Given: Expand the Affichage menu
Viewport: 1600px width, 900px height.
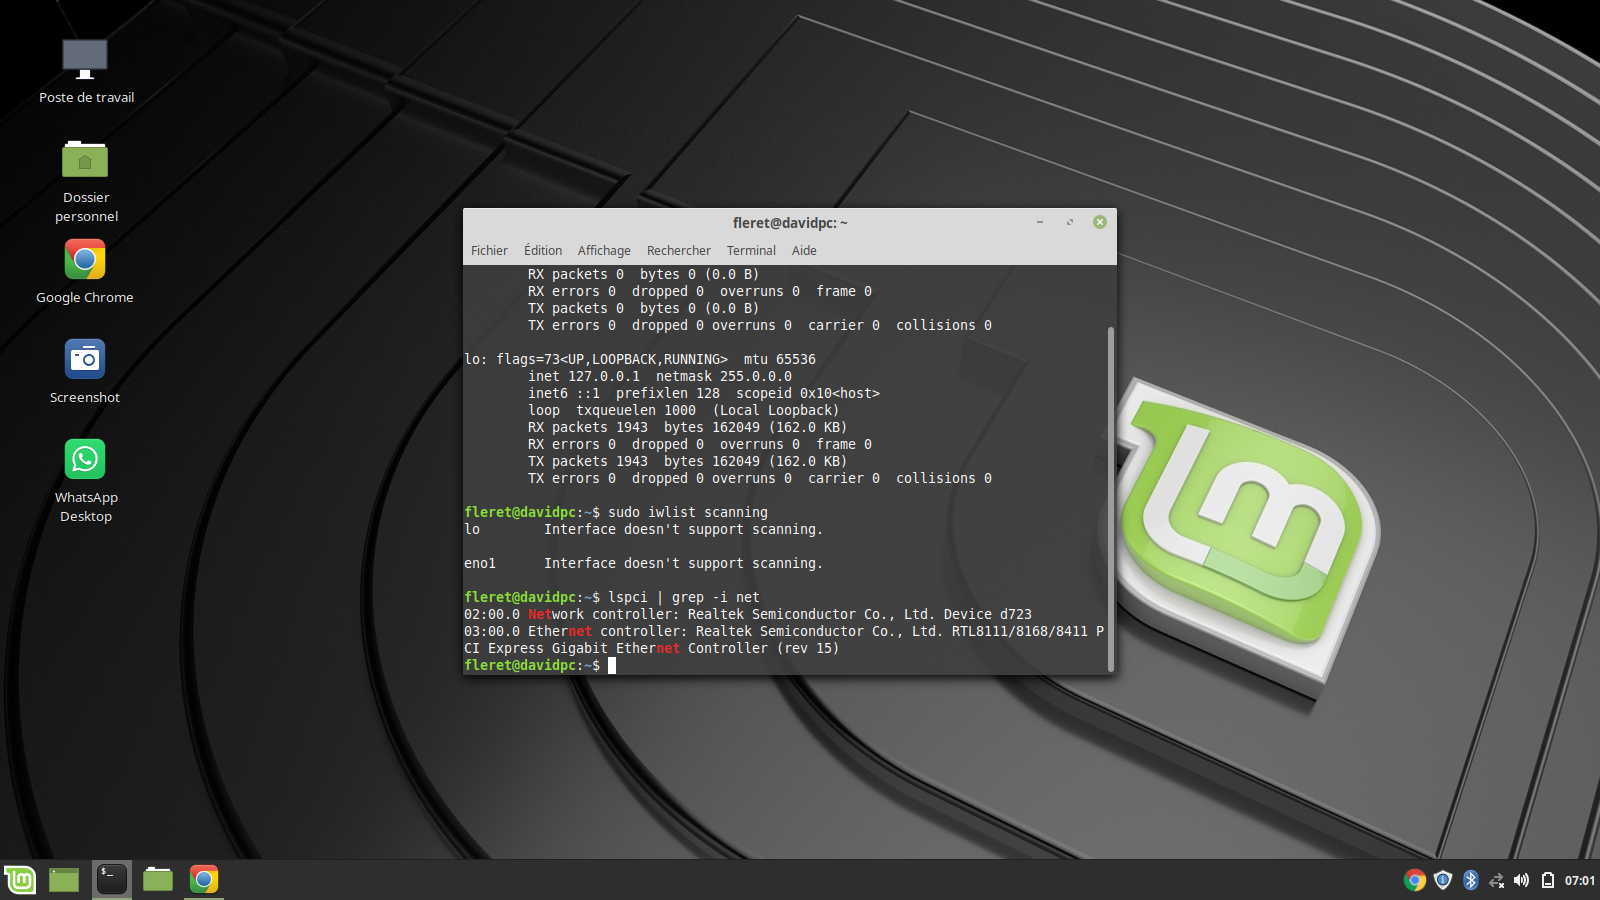Looking at the screenshot, I should coord(604,251).
